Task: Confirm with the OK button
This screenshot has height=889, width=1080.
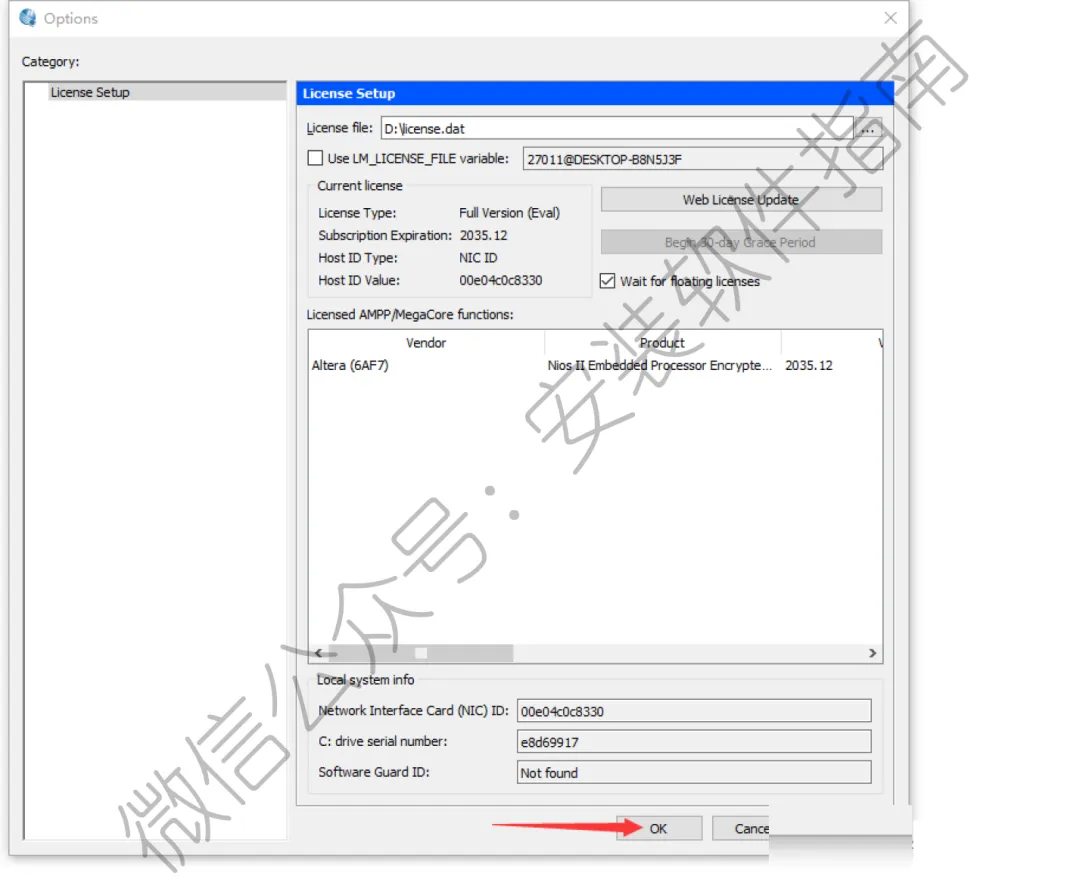Action: point(658,828)
